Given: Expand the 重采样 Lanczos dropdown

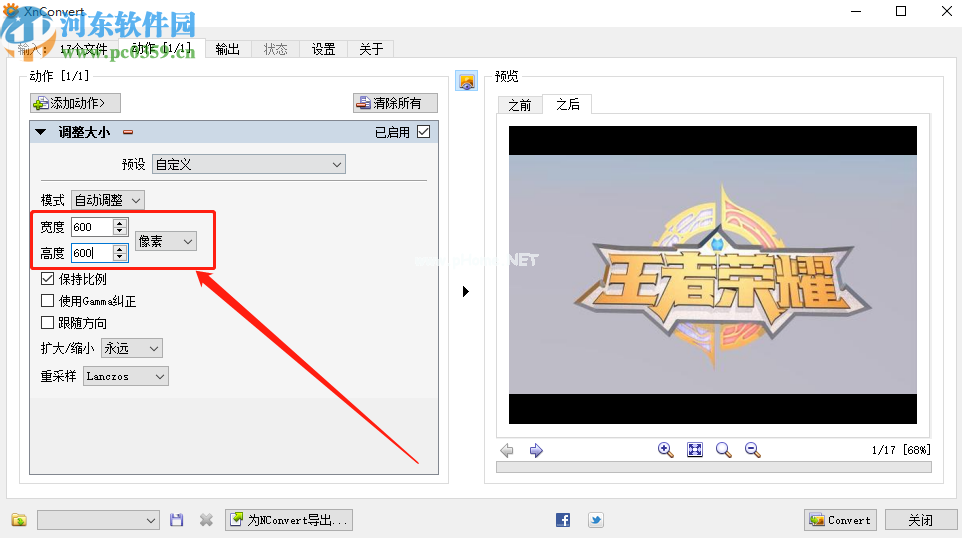Looking at the screenshot, I should click(x=125, y=376).
